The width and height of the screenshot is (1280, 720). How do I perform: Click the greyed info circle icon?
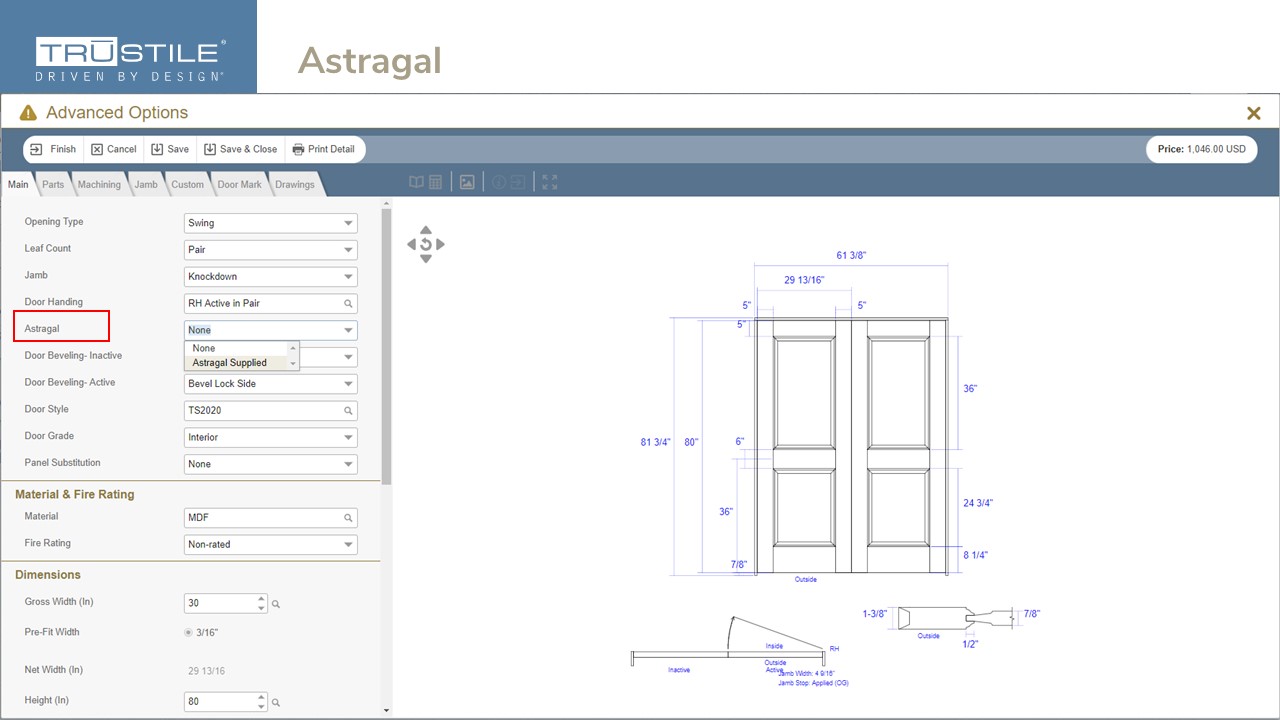(x=498, y=182)
